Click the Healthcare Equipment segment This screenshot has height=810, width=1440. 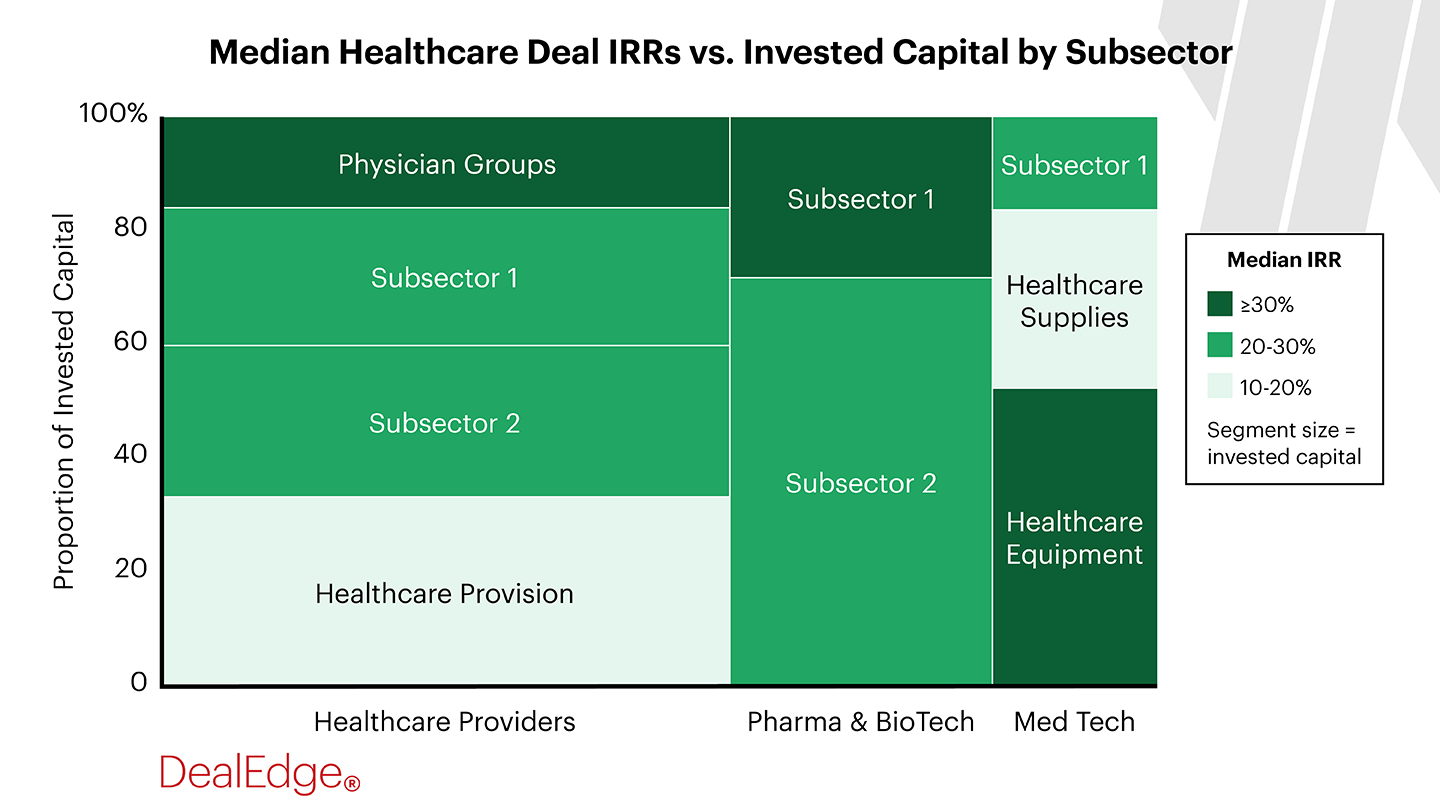pos(1074,538)
